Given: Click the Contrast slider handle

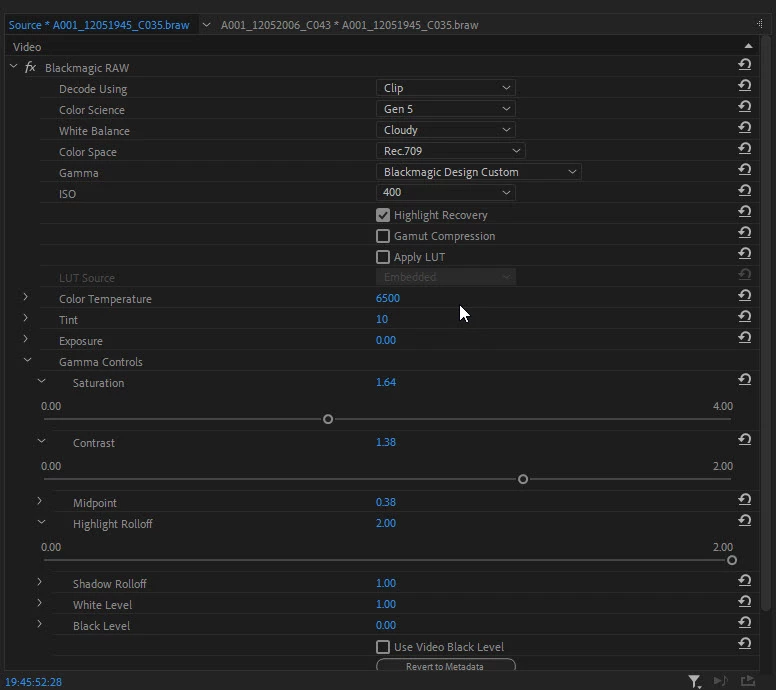Looking at the screenshot, I should pos(523,479).
